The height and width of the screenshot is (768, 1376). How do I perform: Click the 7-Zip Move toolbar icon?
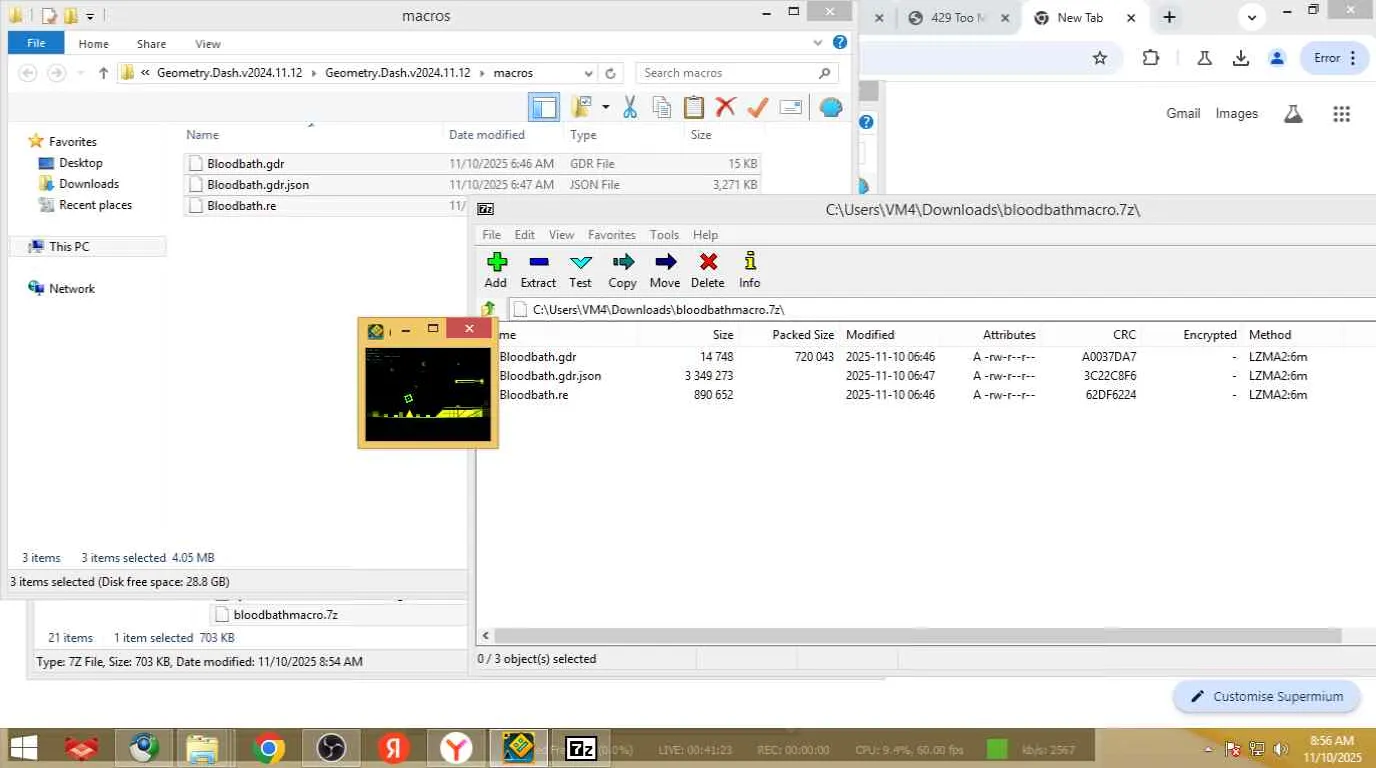tap(665, 270)
